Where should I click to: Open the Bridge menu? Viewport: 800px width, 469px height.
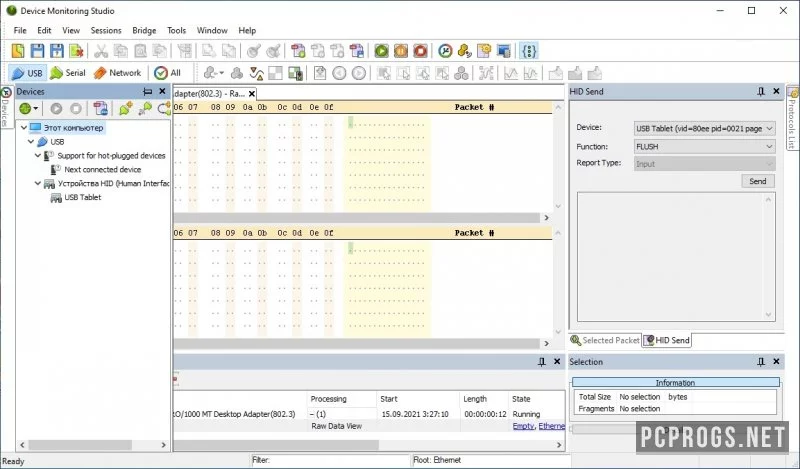pyautogui.click(x=144, y=31)
